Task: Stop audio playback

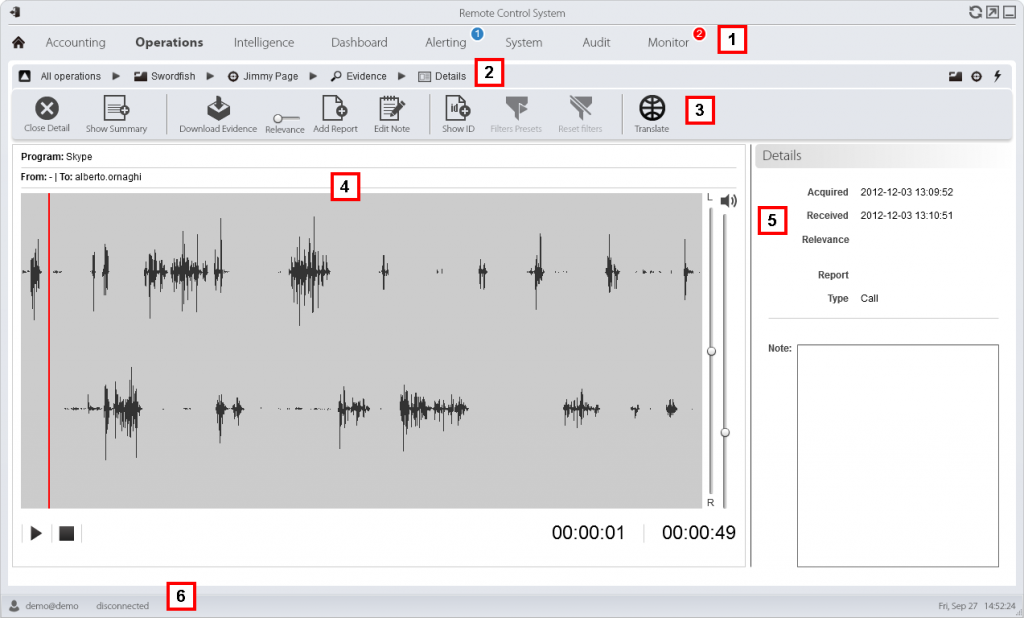Action: [66, 534]
